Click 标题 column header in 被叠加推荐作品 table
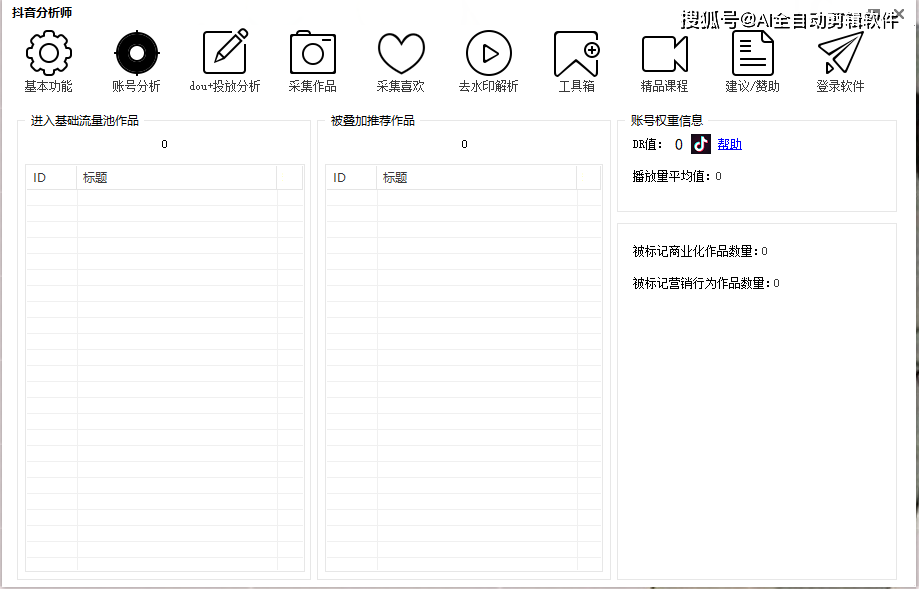919x589 pixels. pos(476,178)
